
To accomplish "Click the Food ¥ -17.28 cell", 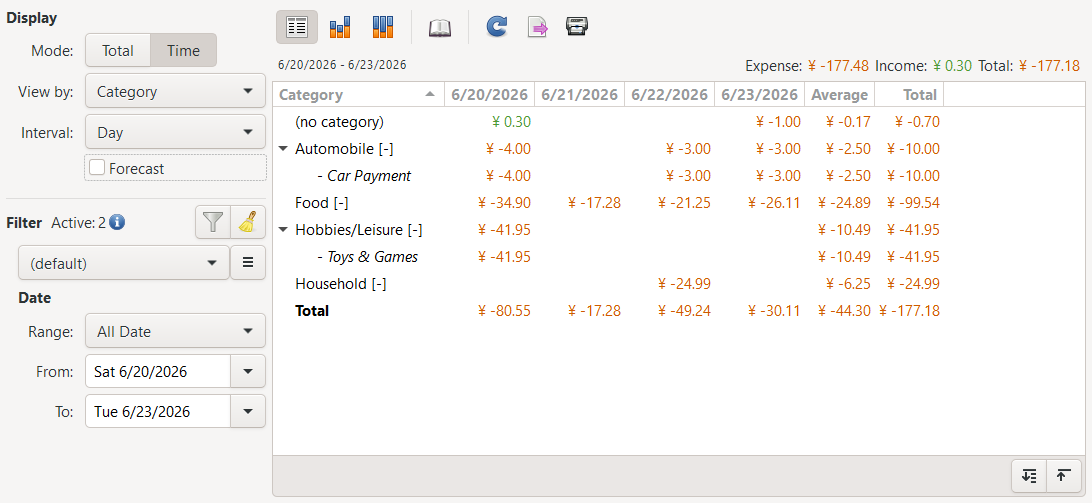I will (x=594, y=203).
